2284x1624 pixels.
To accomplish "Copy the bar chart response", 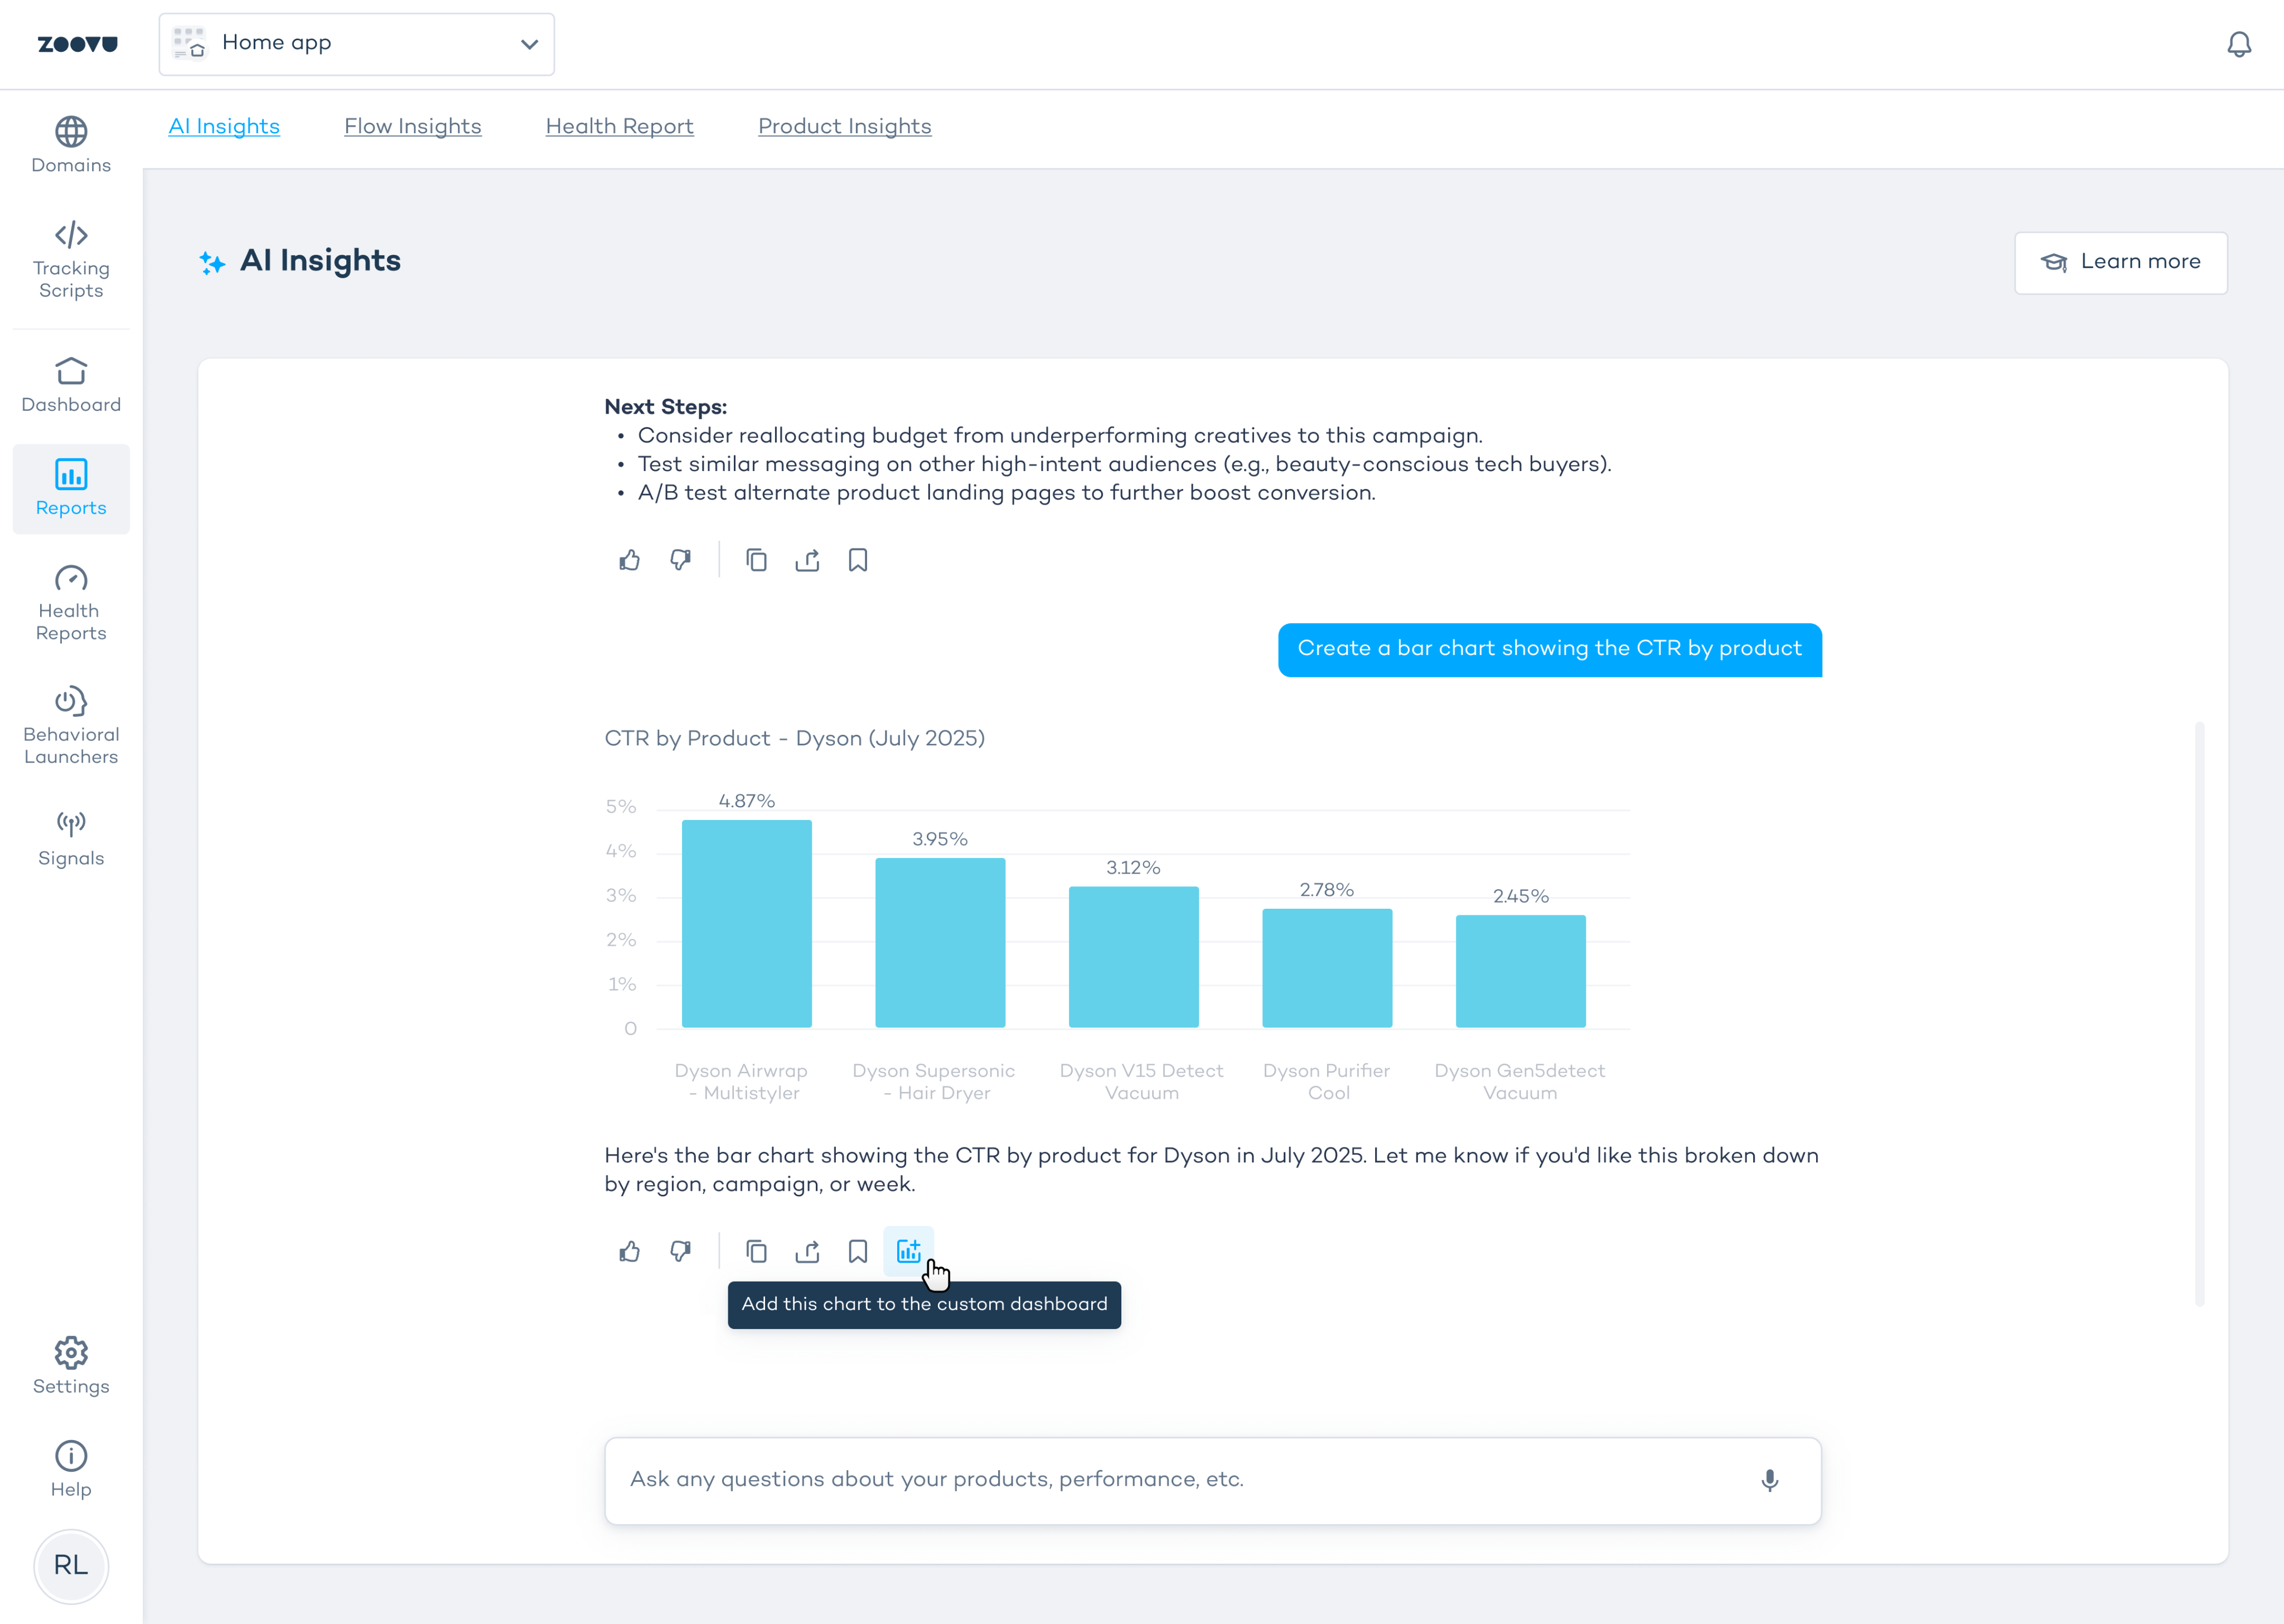I will (756, 1251).
